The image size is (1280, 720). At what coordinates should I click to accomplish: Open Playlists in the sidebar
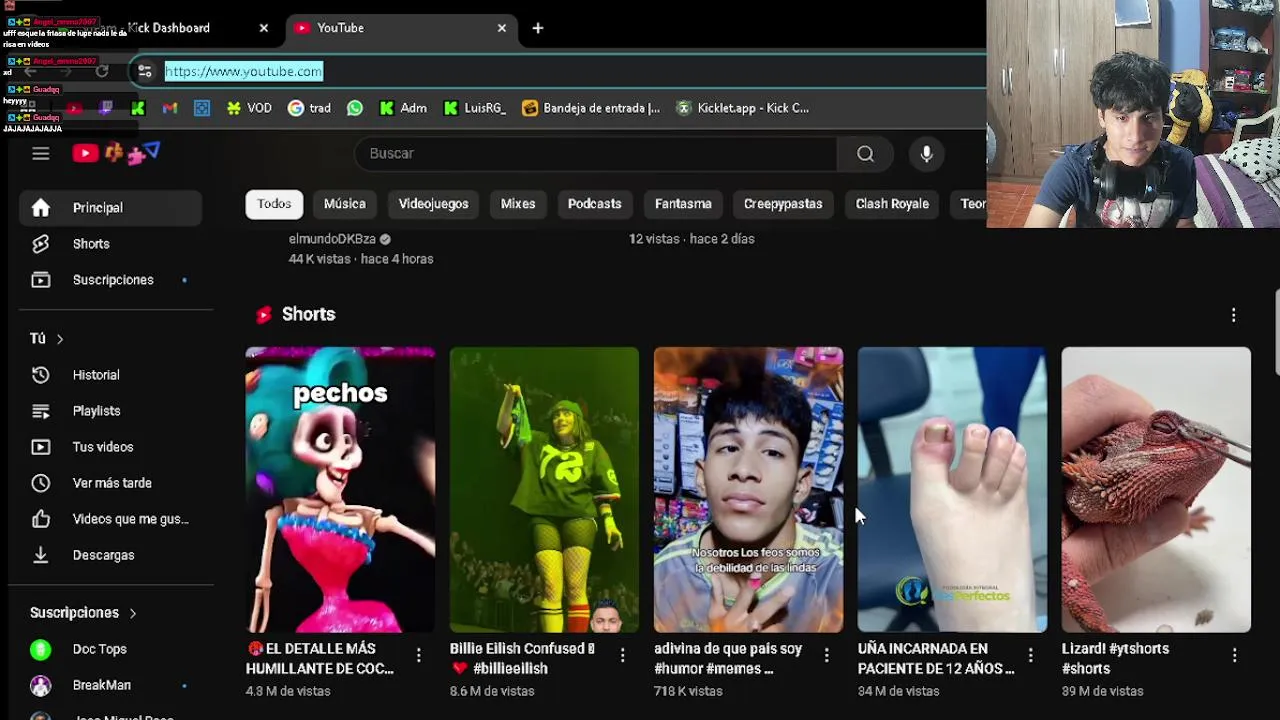coord(110,411)
